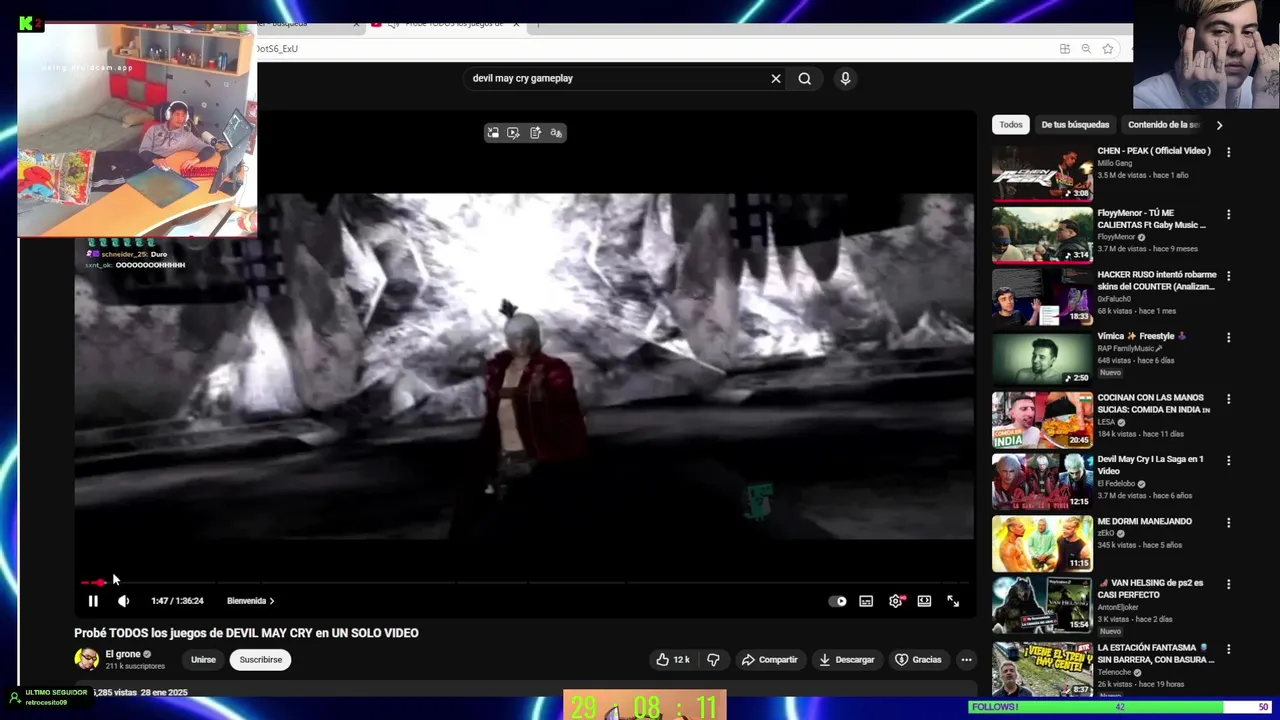
Task: Click the 'RAP FamilyMusic' channel name
Action: [1128, 348]
